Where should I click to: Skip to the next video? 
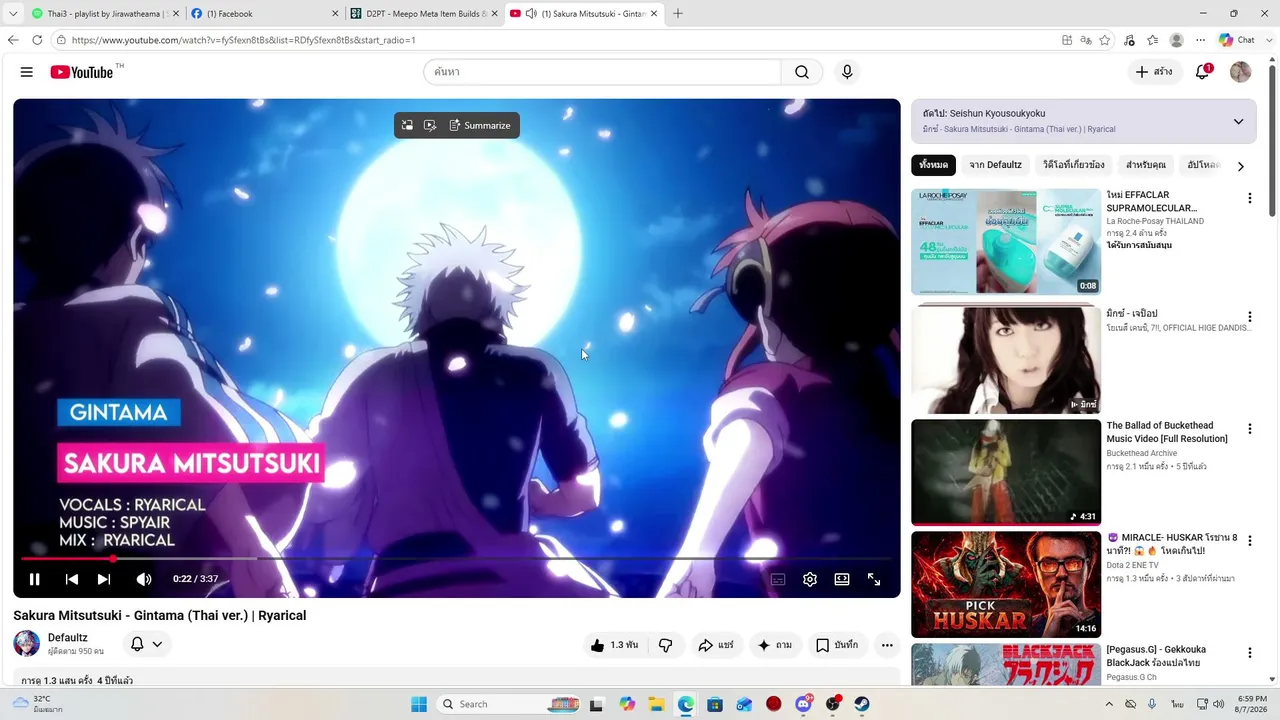104,579
